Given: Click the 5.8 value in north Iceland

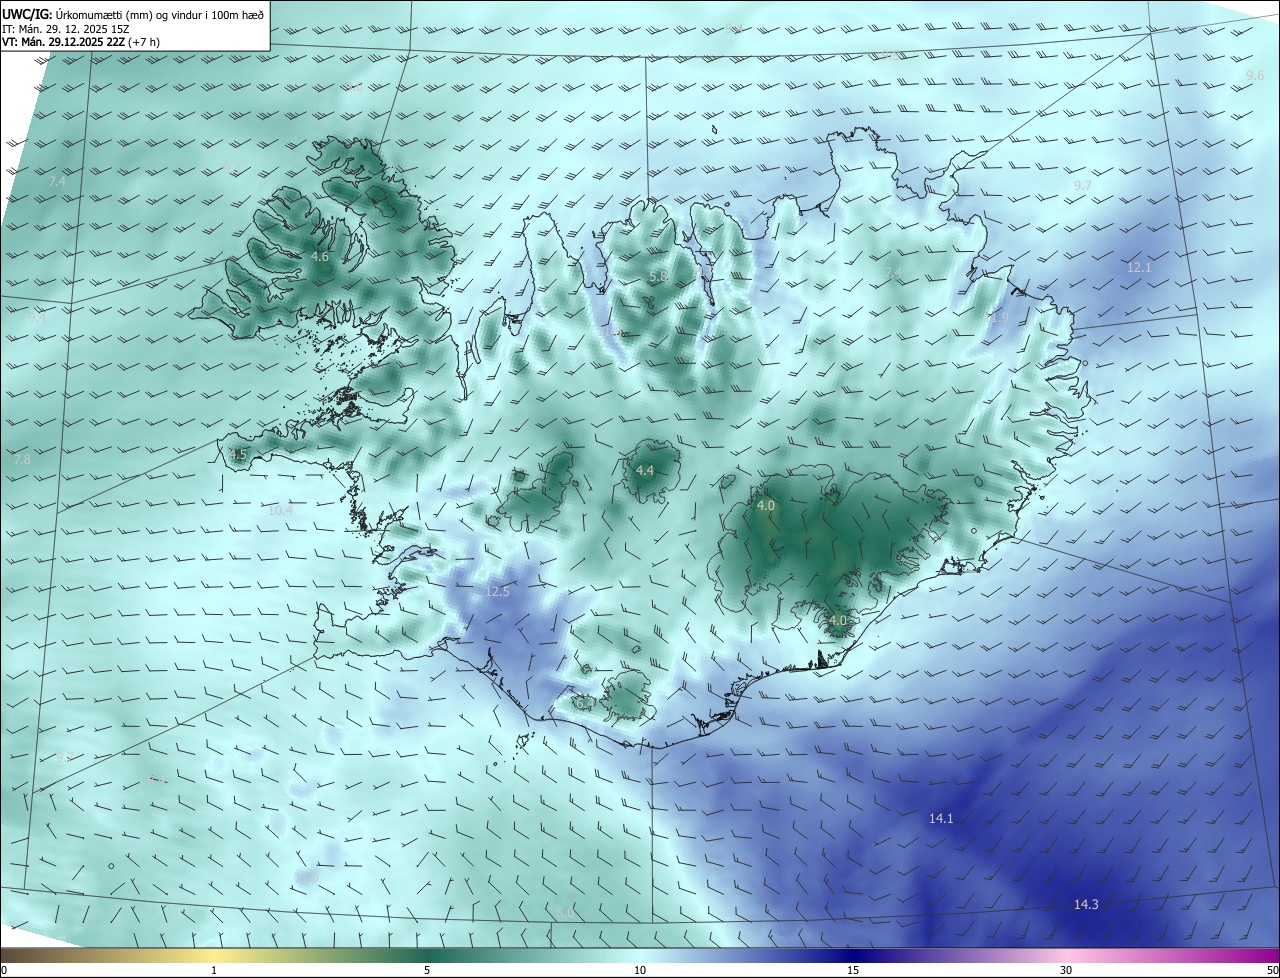Looking at the screenshot, I should click(658, 276).
